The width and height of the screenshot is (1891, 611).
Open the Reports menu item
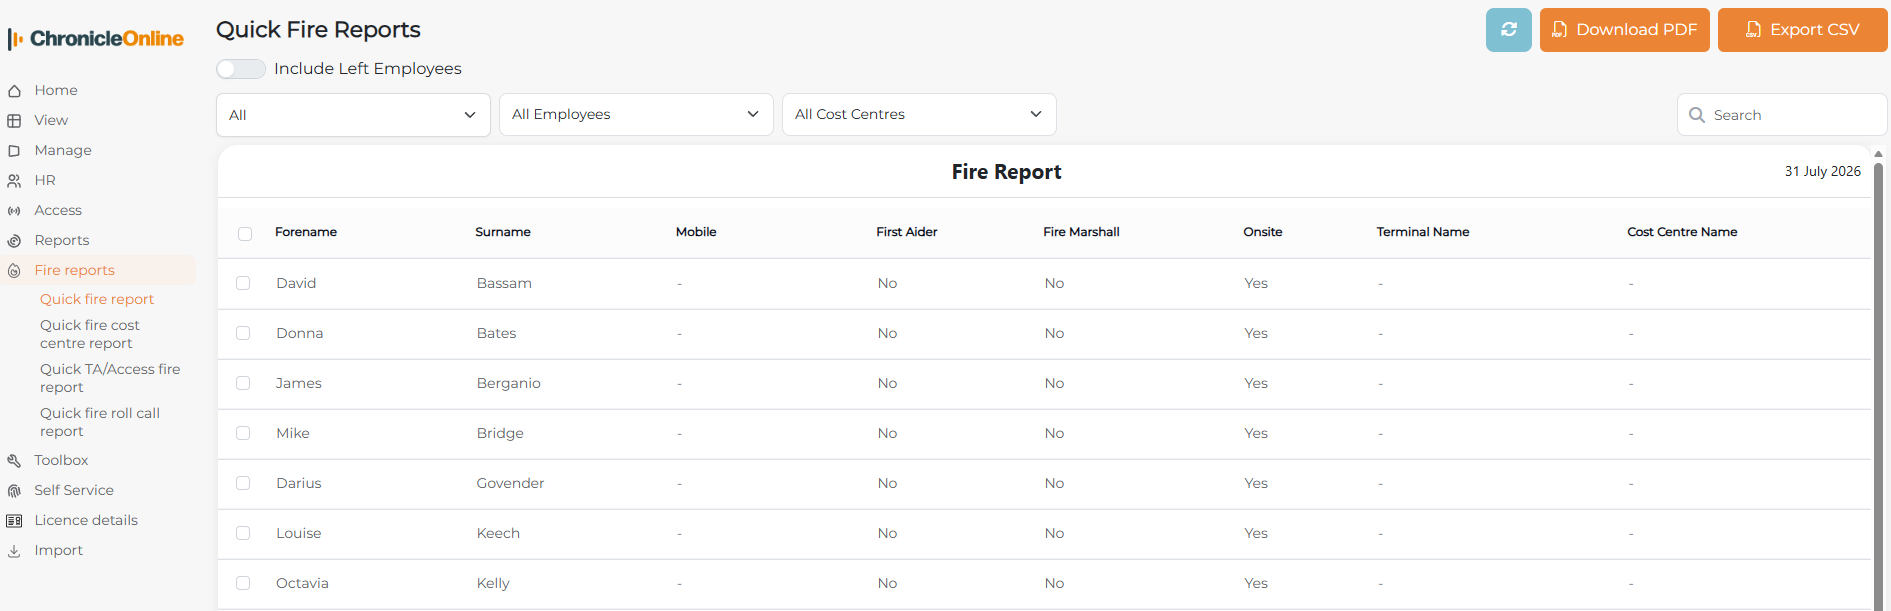tap(62, 240)
